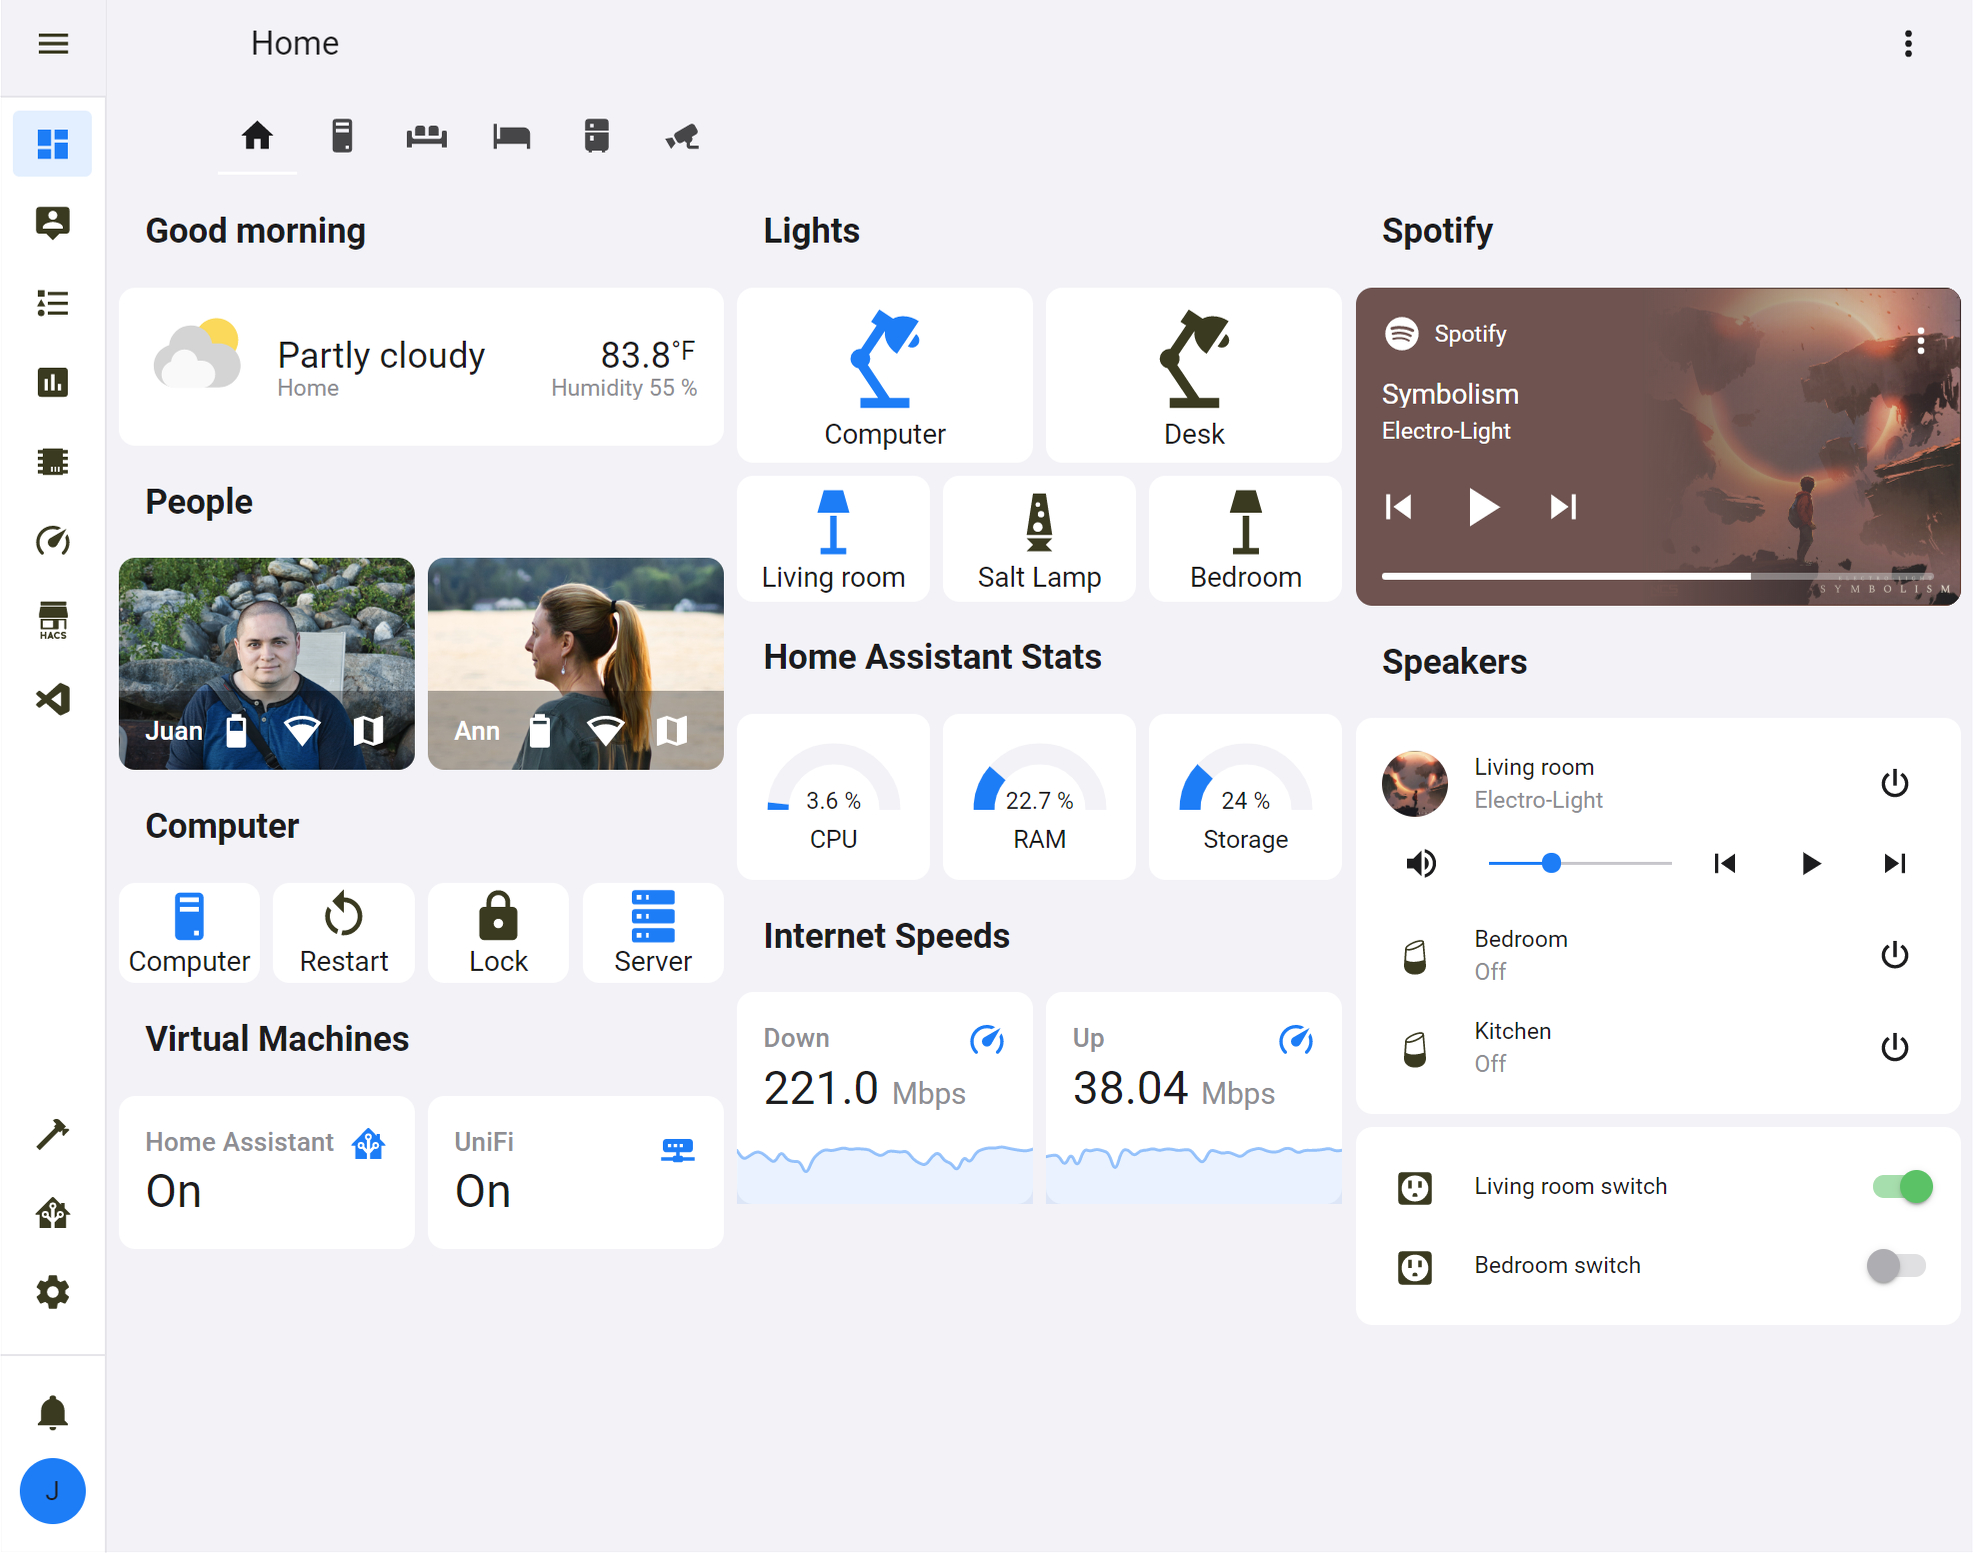Enable the Bedroom switch
The height and width of the screenshot is (1553, 1973).
tap(1896, 1266)
